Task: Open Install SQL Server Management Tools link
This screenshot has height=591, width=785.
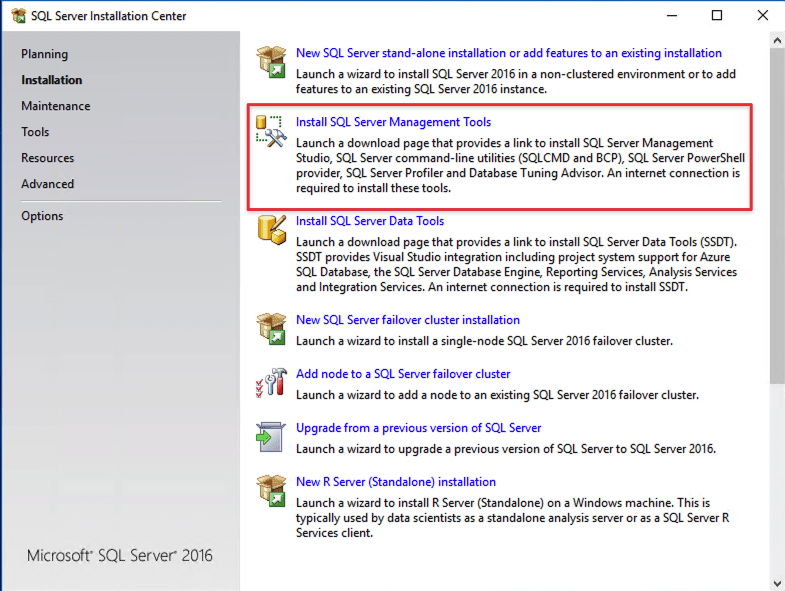Action: [x=393, y=122]
